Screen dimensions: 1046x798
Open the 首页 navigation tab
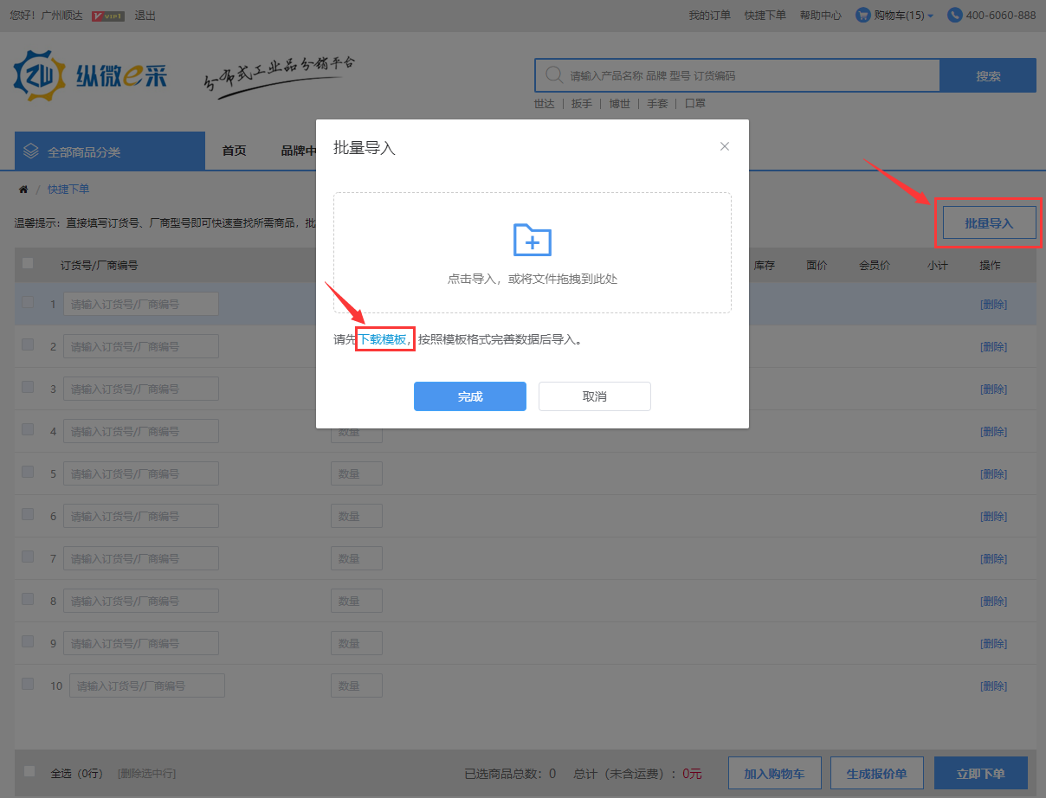coord(234,151)
